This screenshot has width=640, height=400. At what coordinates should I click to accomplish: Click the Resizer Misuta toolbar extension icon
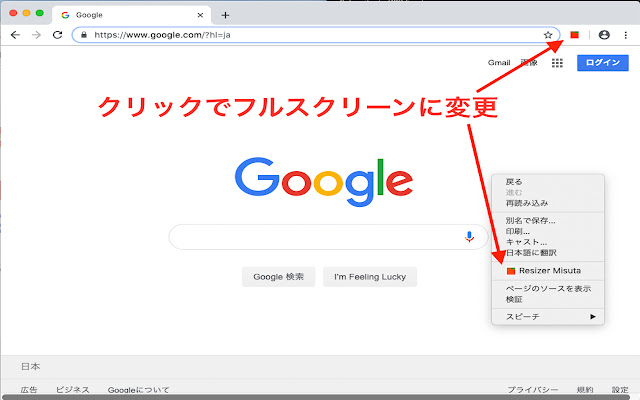pyautogui.click(x=574, y=35)
